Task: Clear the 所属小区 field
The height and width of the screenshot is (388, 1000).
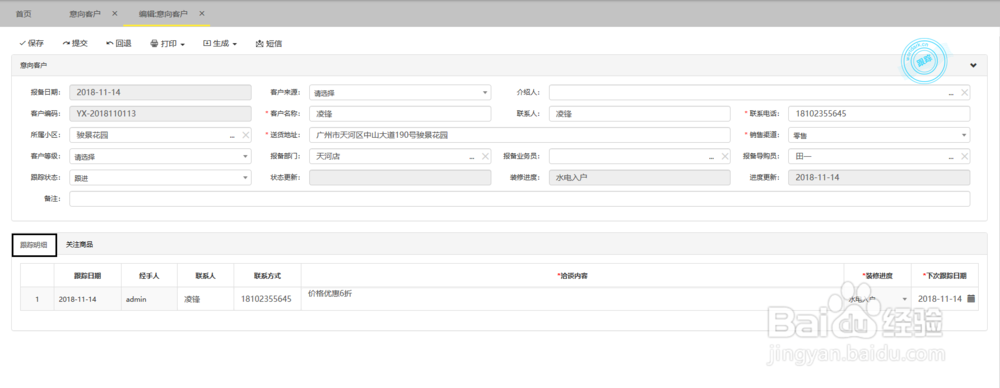Action: click(246, 135)
